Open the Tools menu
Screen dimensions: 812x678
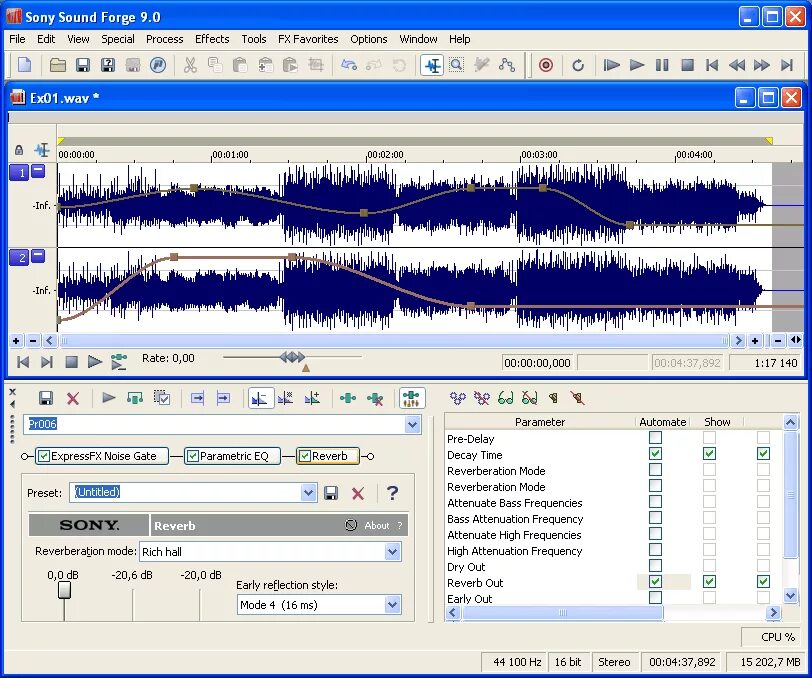[x=254, y=39]
